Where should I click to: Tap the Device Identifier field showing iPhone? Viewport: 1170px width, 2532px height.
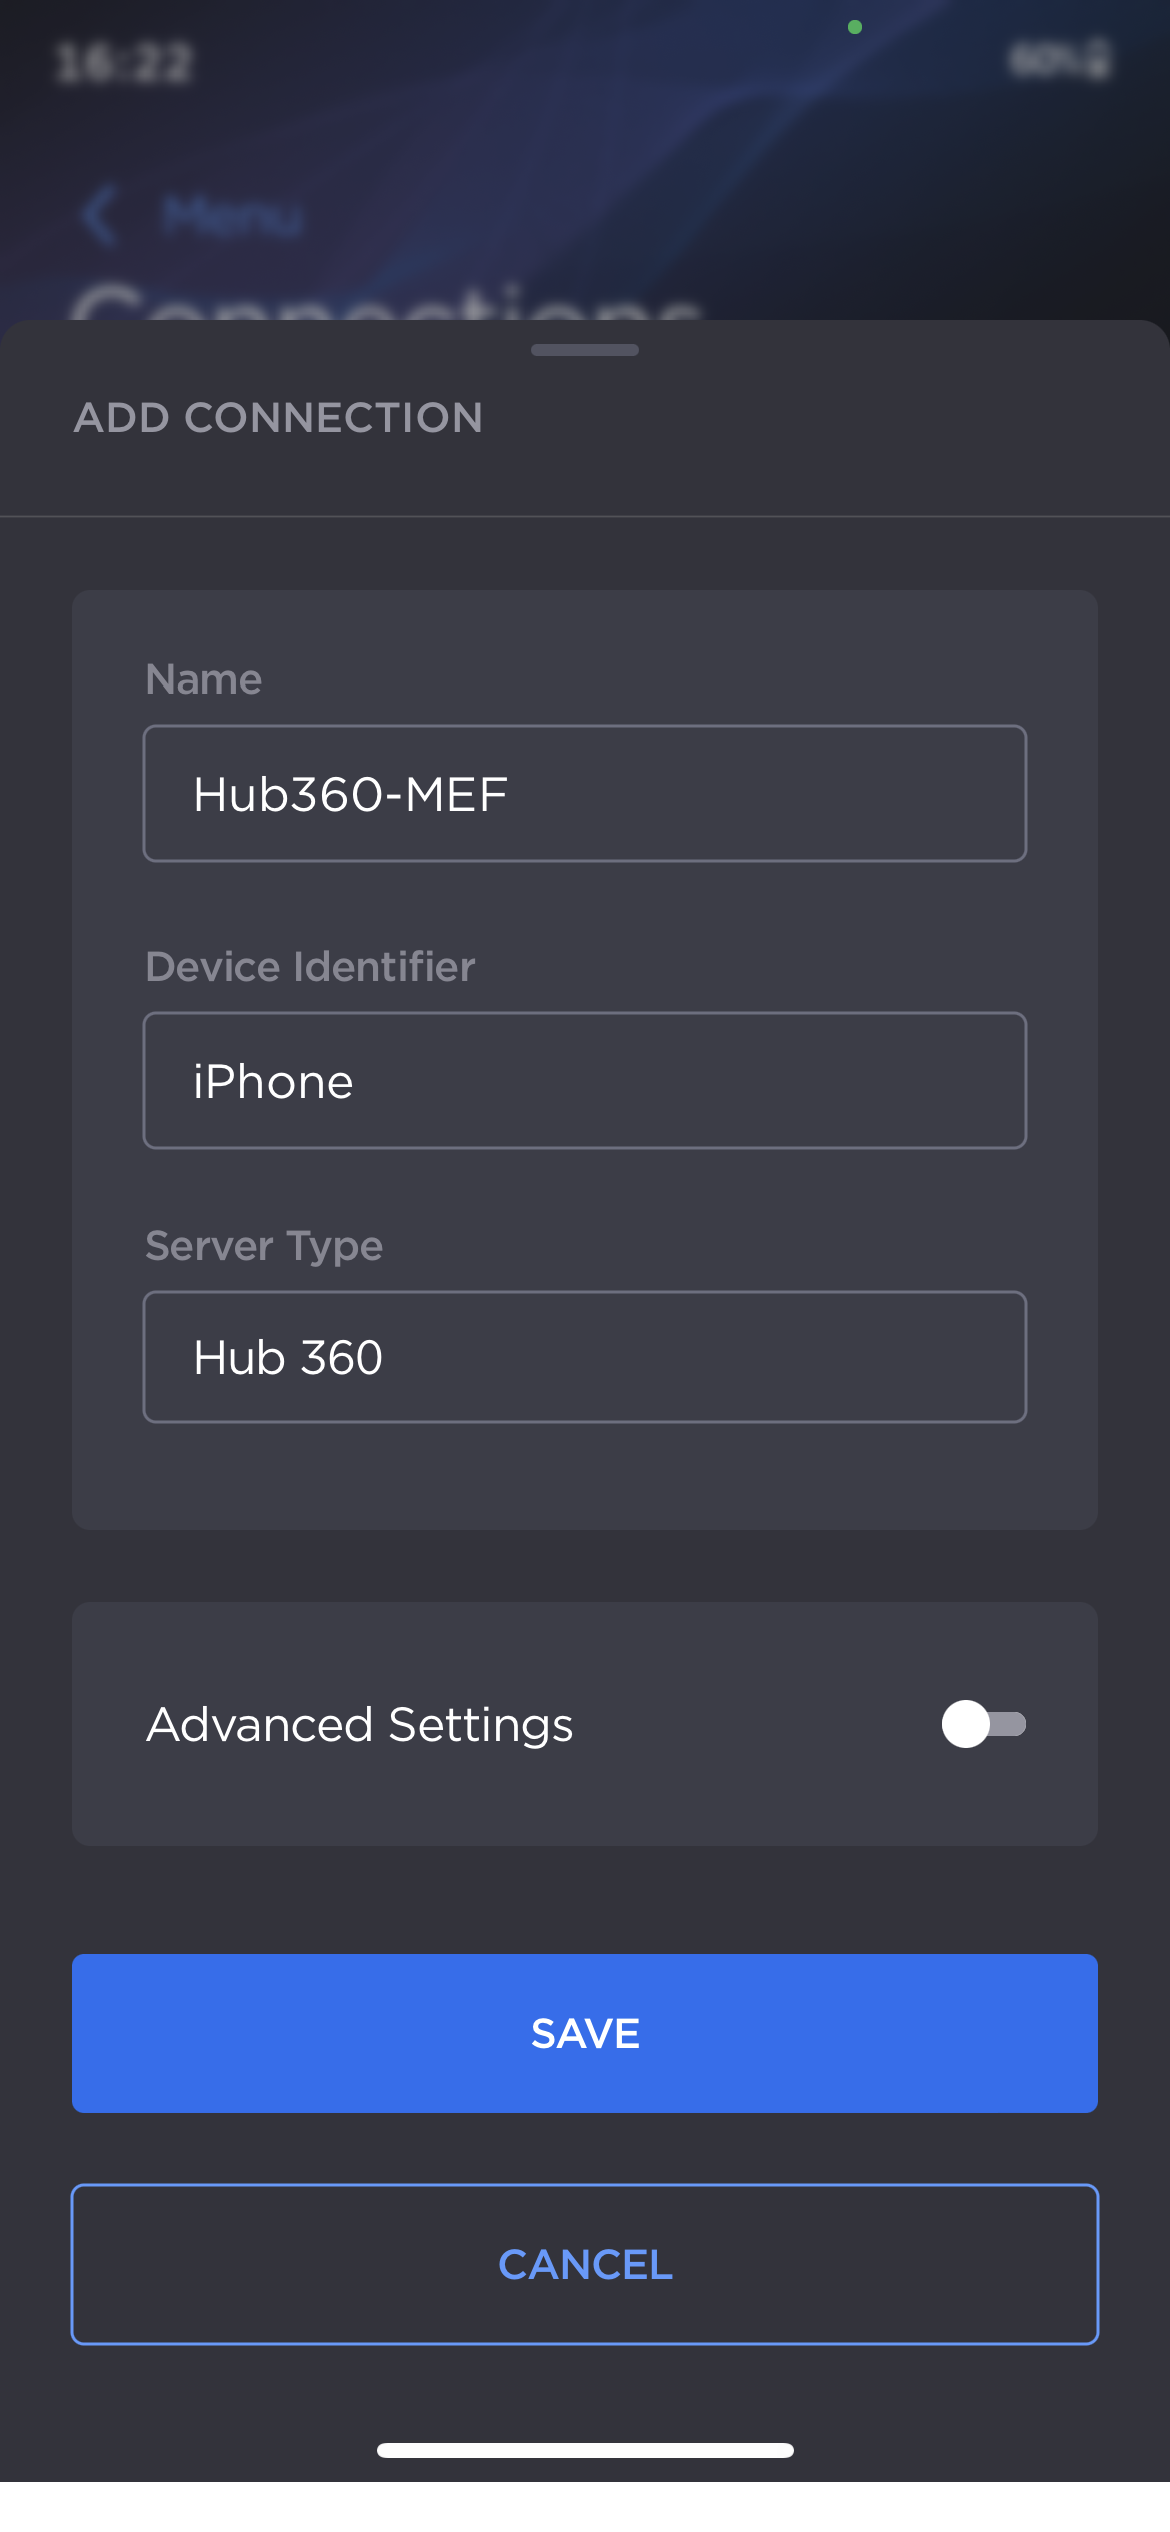[584, 1080]
